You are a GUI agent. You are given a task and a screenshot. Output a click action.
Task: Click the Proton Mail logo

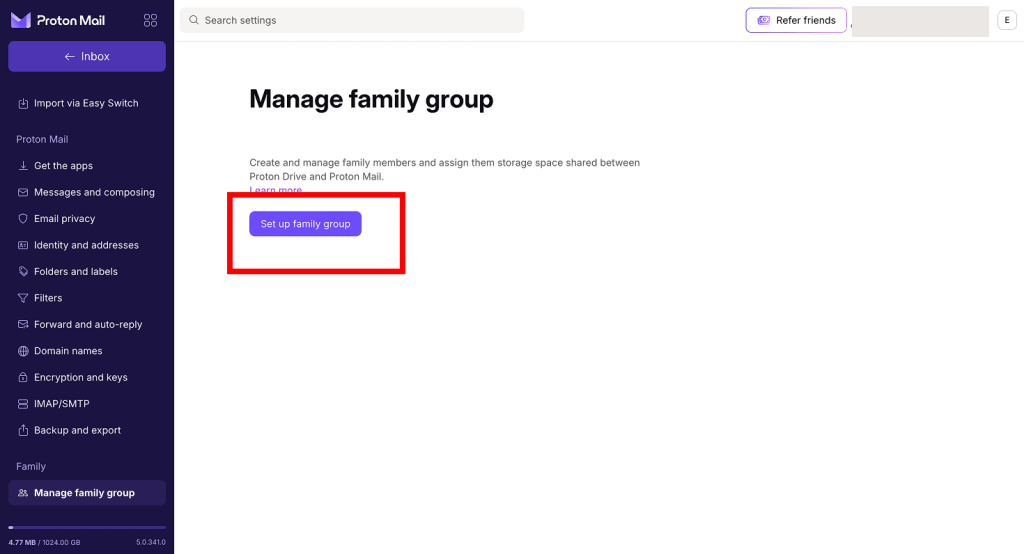(x=57, y=20)
